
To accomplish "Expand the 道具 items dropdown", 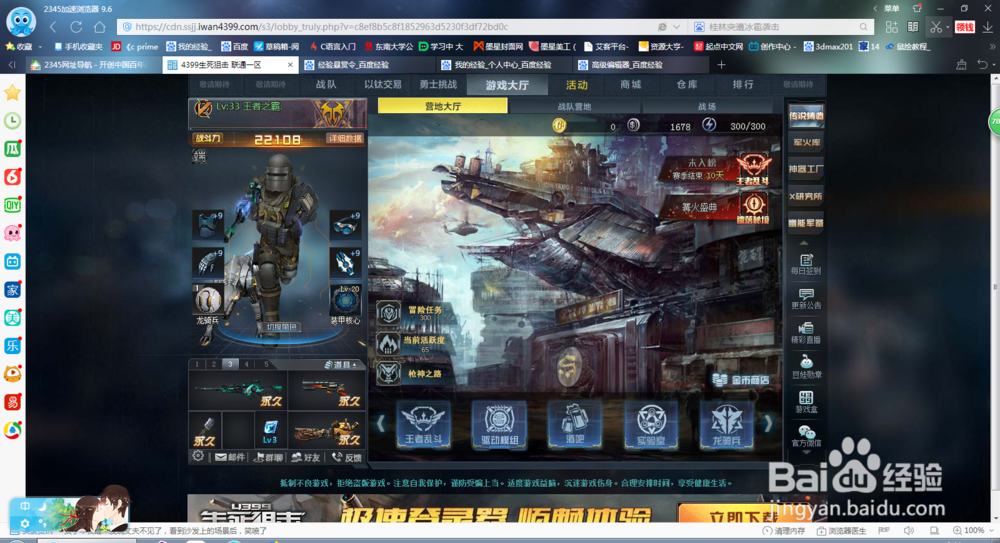I will coord(341,364).
